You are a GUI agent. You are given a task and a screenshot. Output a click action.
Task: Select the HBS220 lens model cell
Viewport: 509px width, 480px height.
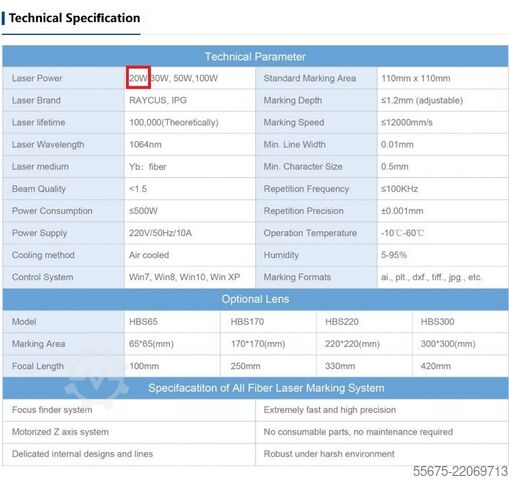(x=364, y=322)
